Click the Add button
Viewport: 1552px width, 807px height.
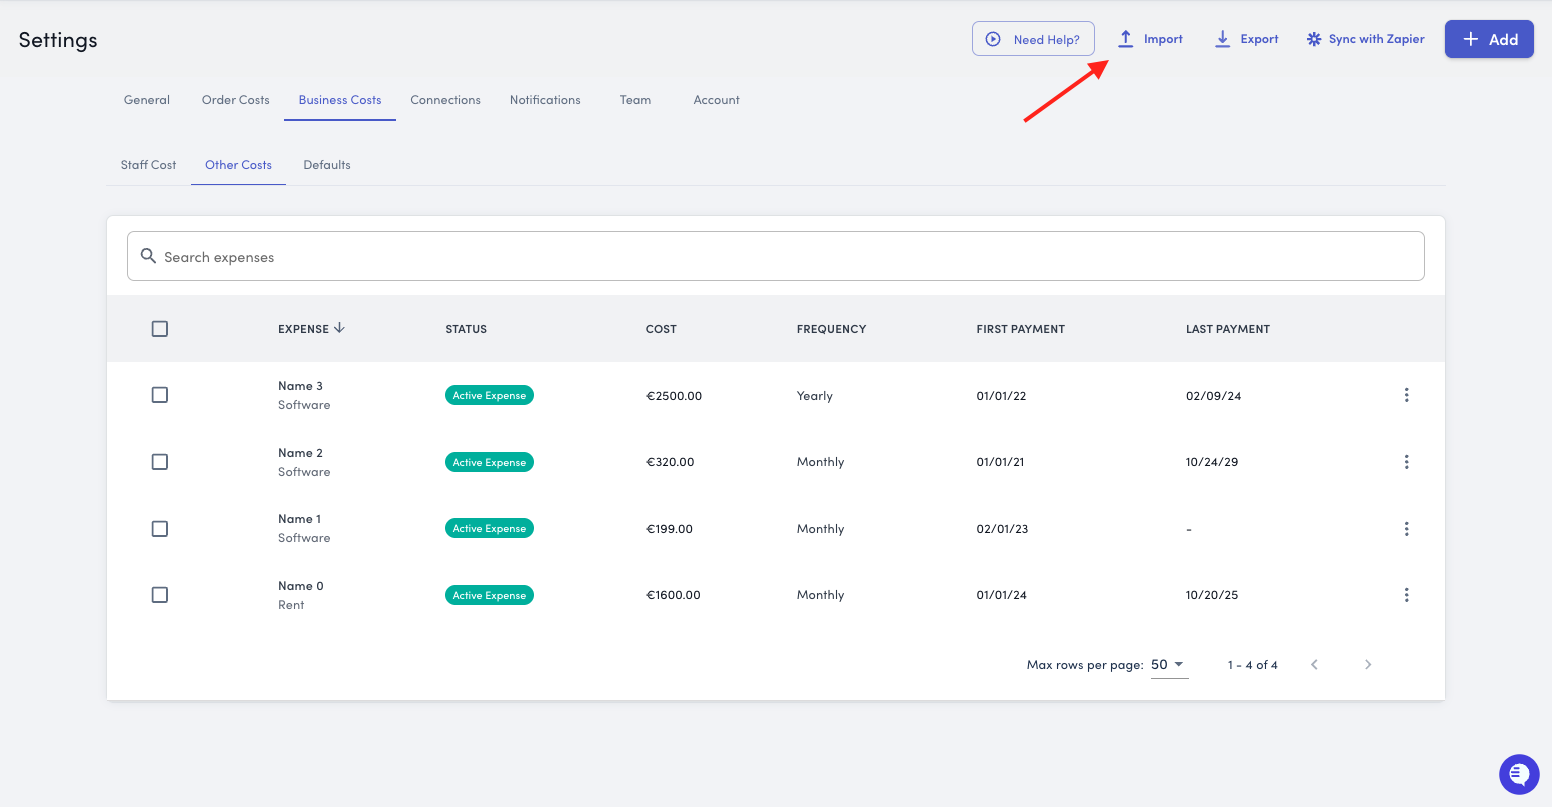1489,39
